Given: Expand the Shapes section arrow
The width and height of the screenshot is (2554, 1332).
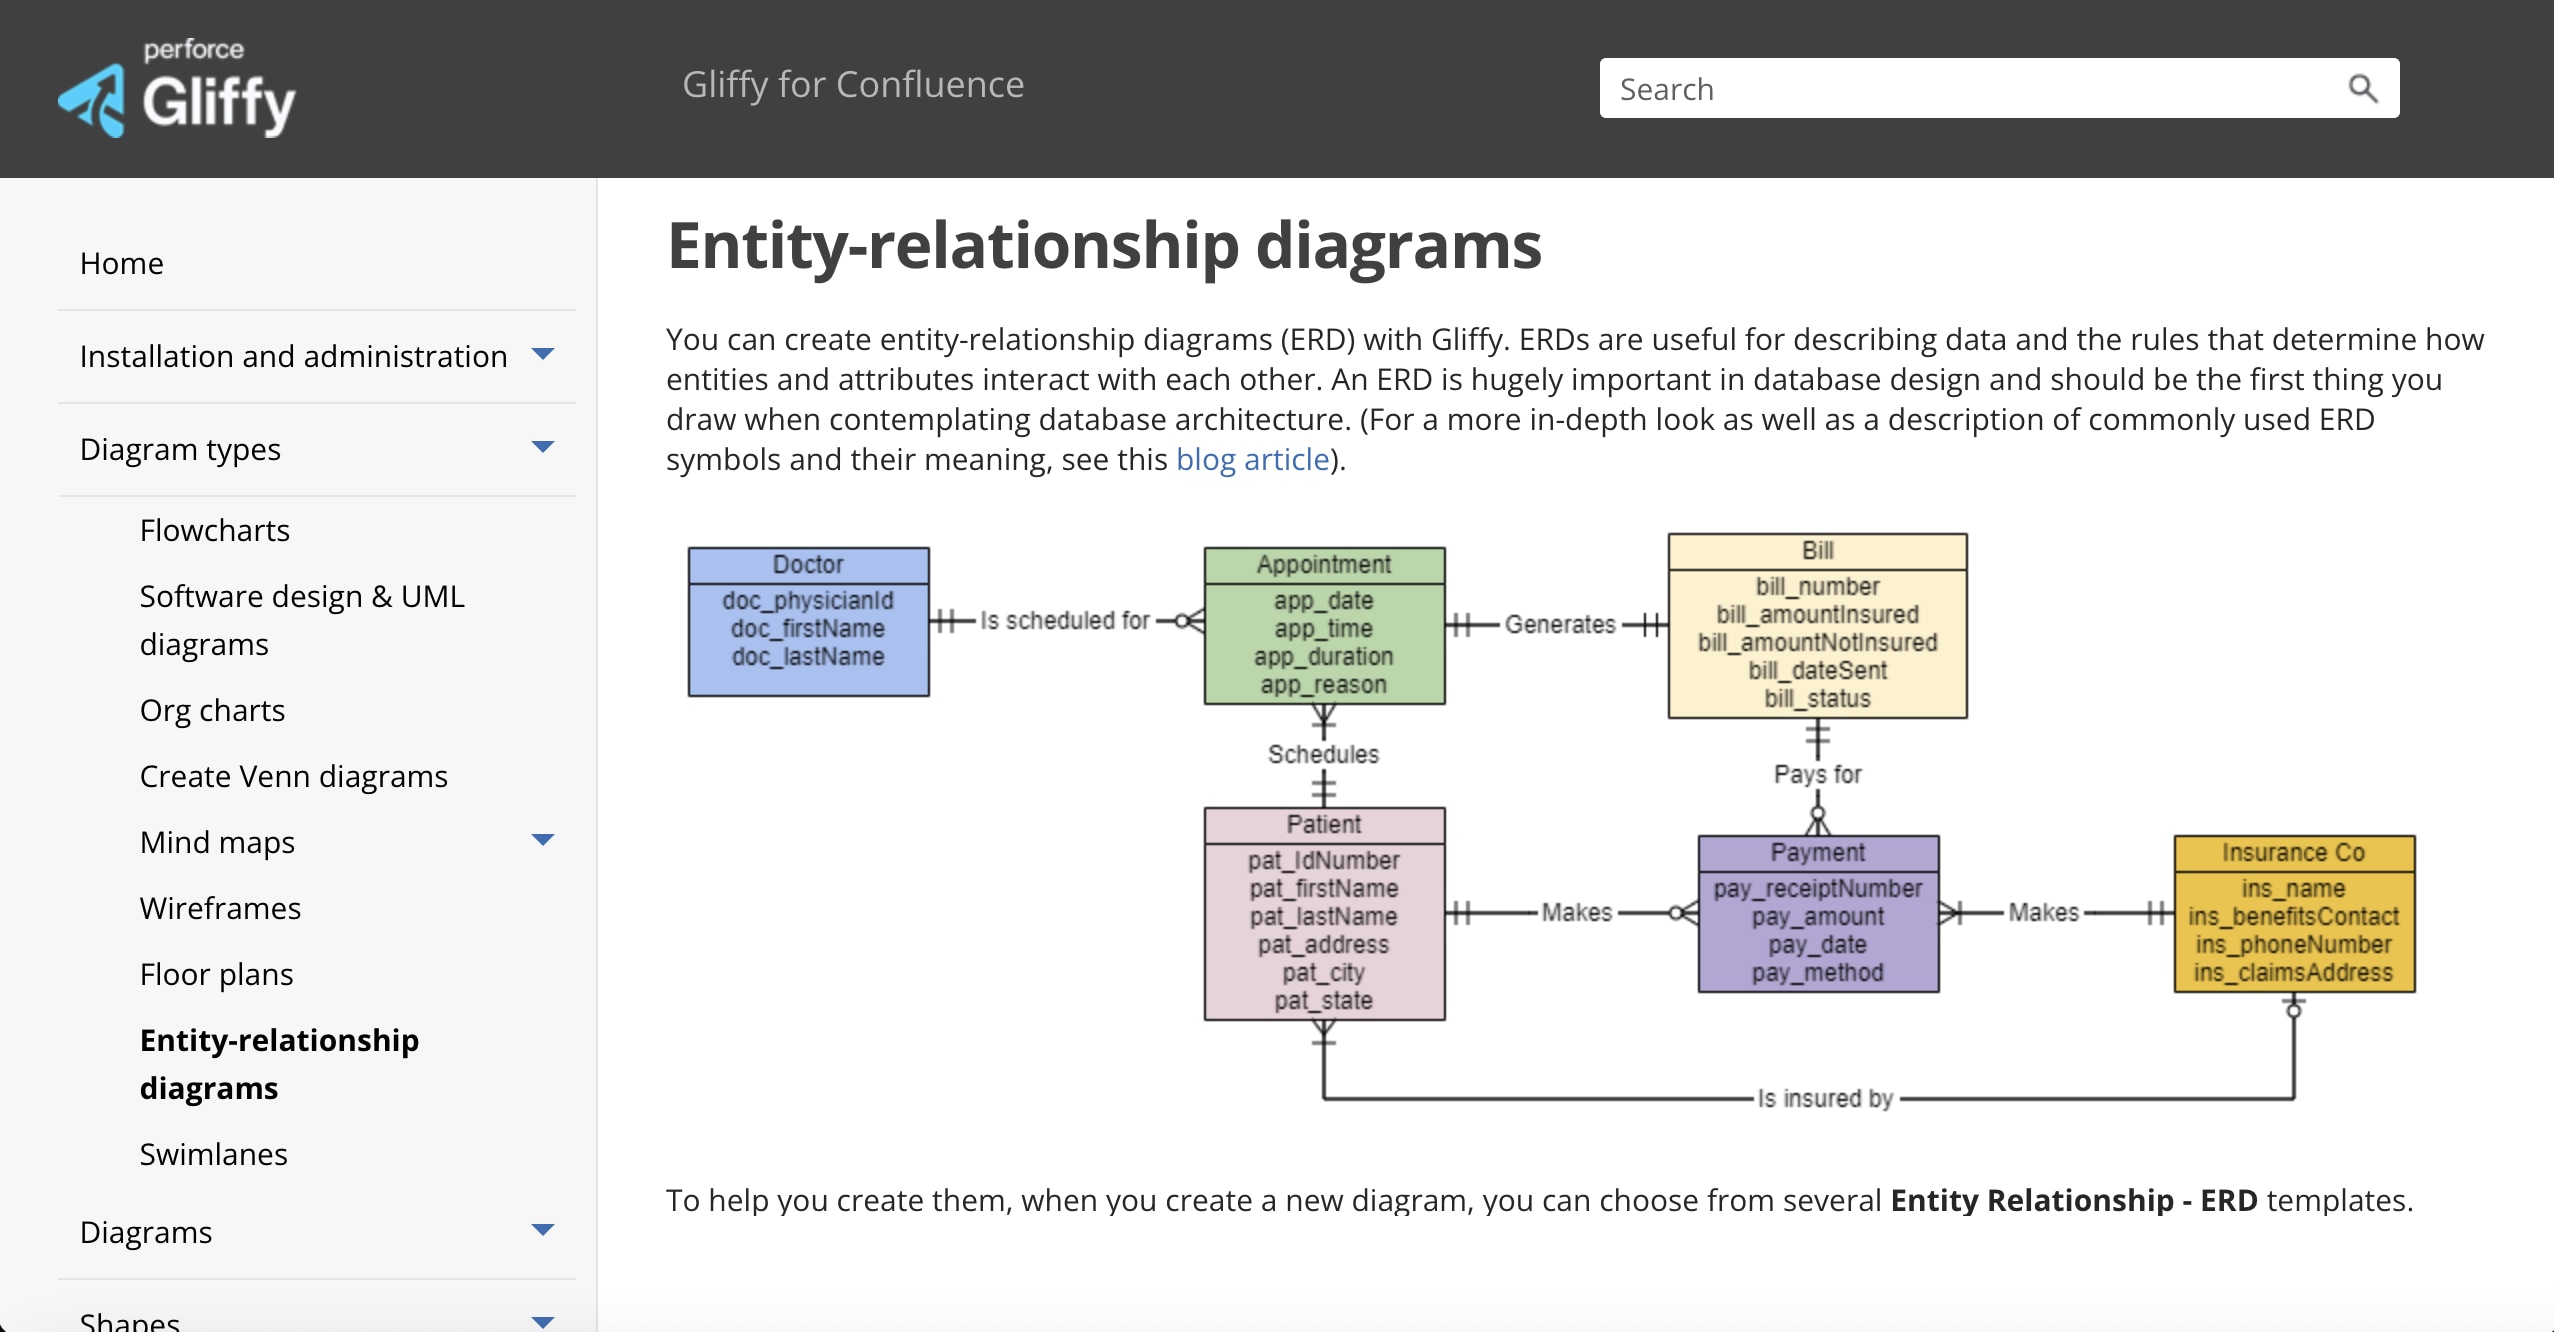Looking at the screenshot, I should [542, 1321].
